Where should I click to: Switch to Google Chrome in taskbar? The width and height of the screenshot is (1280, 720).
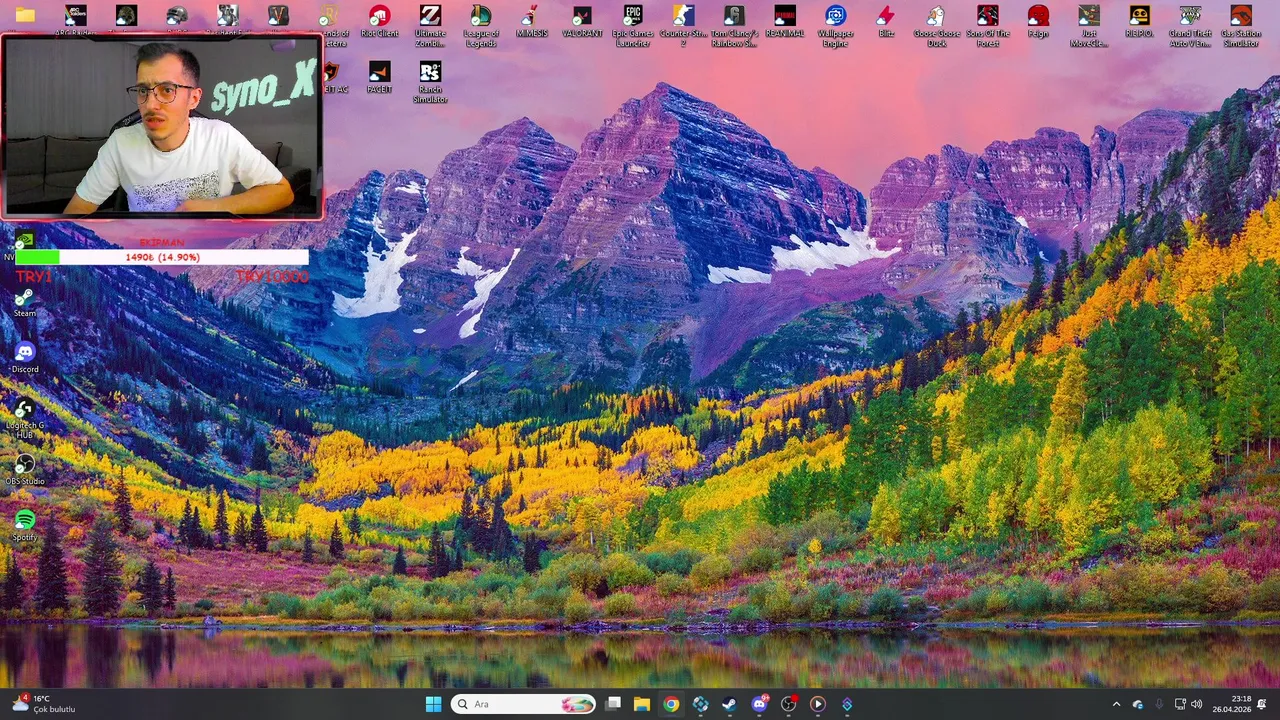point(671,704)
